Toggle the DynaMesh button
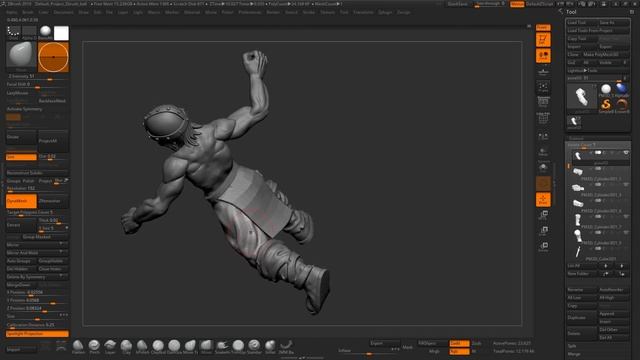The height and width of the screenshot is (360, 640). (x=21, y=201)
